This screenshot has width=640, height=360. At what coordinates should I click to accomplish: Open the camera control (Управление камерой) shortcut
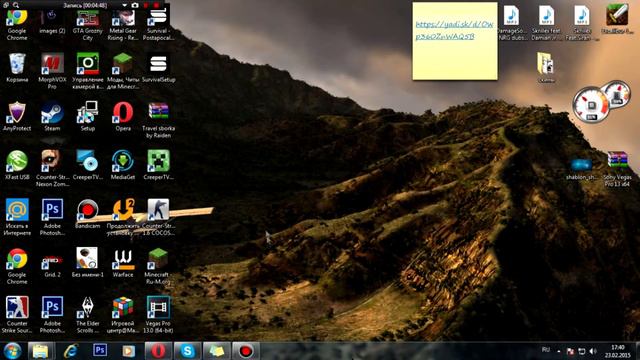coord(88,70)
